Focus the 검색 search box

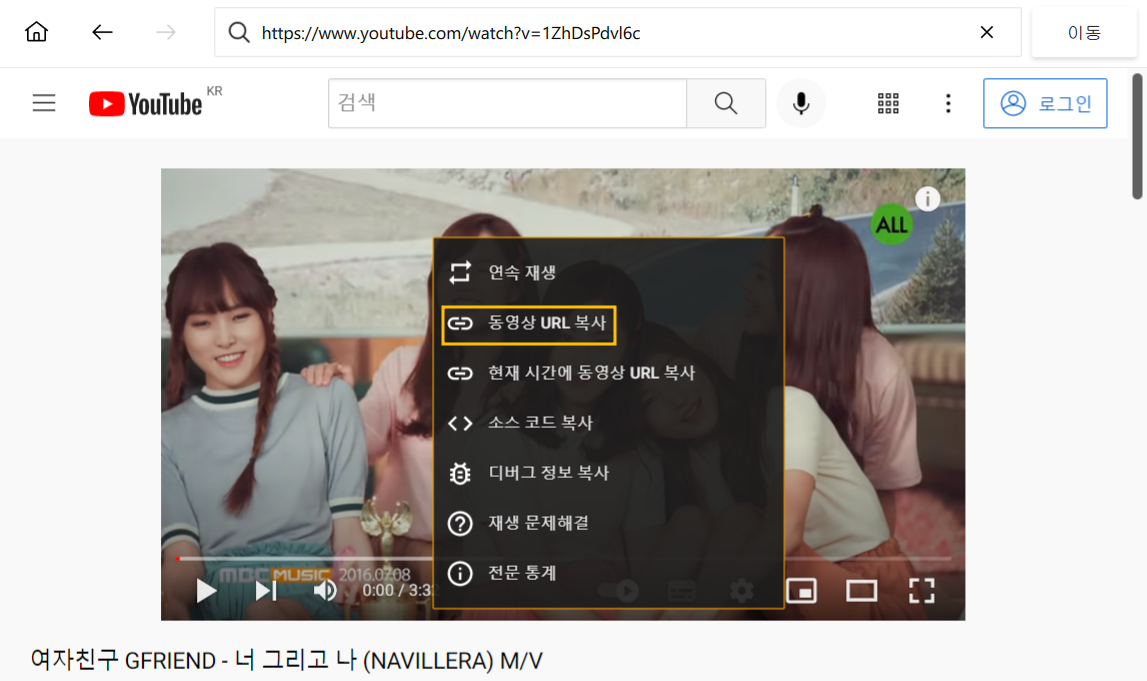click(x=508, y=103)
